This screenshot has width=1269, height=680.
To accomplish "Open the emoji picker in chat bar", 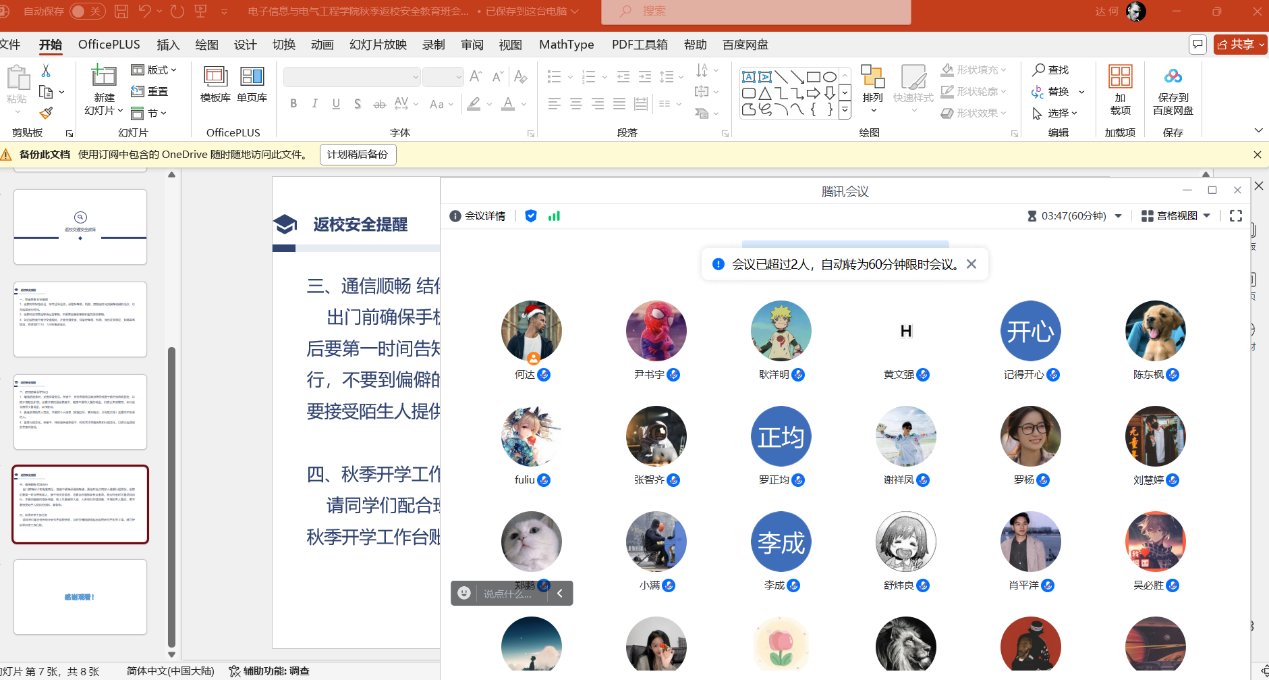I will 464,593.
